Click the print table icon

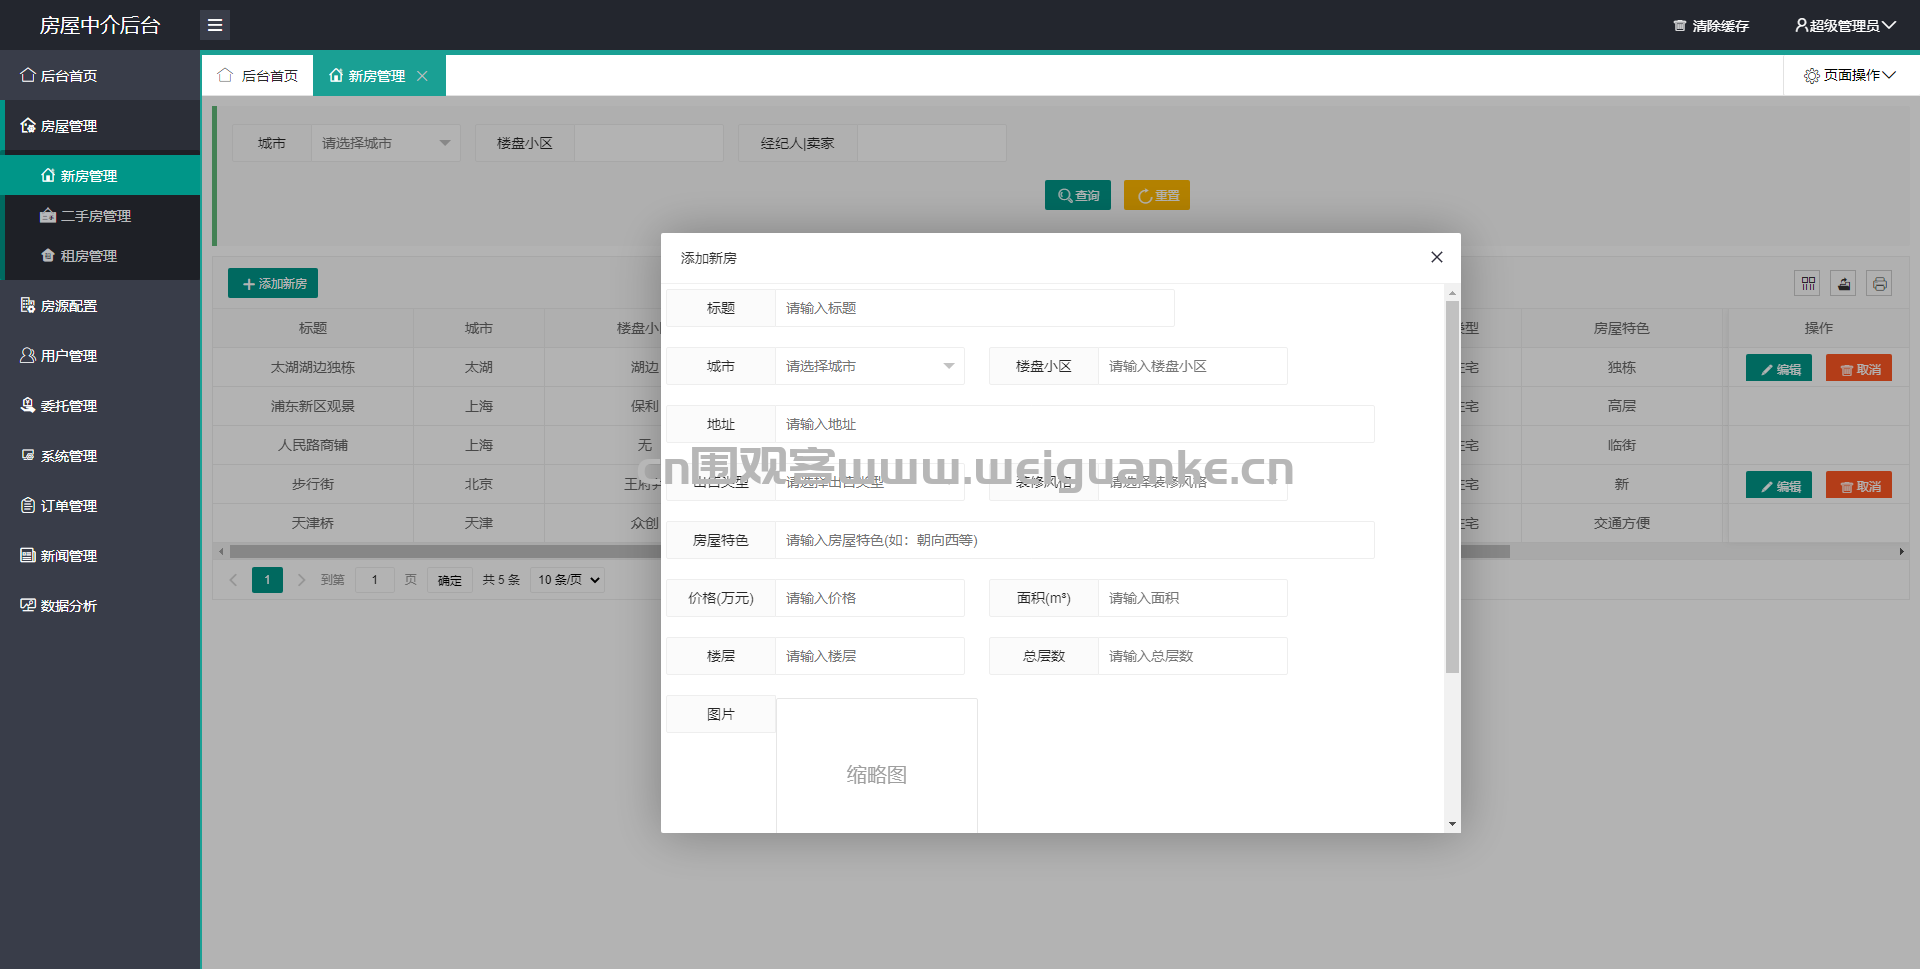coord(1880,284)
